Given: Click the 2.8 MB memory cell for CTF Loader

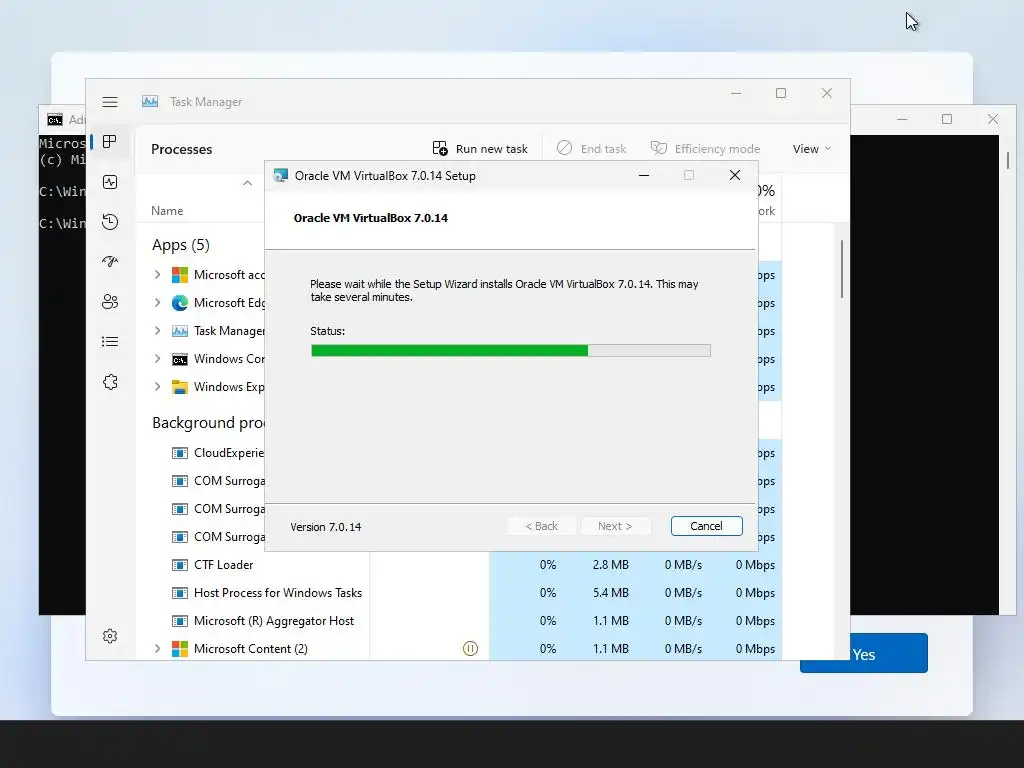Looking at the screenshot, I should pyautogui.click(x=611, y=565).
